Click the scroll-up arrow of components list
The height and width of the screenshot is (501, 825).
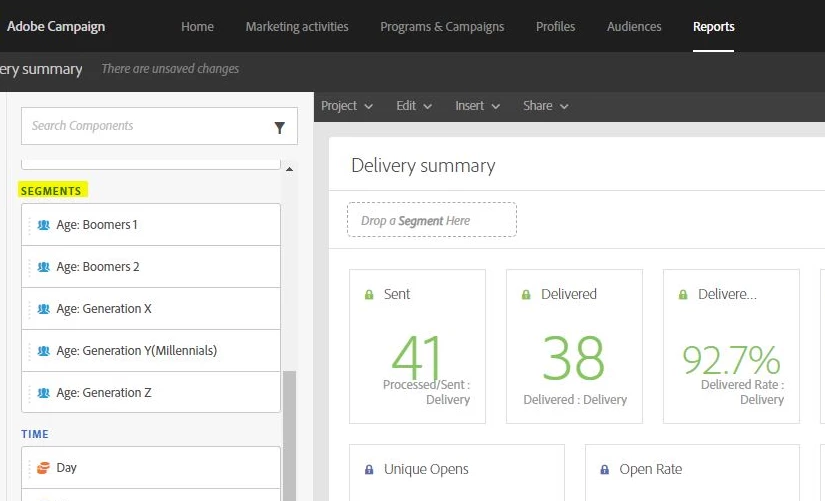[x=289, y=169]
